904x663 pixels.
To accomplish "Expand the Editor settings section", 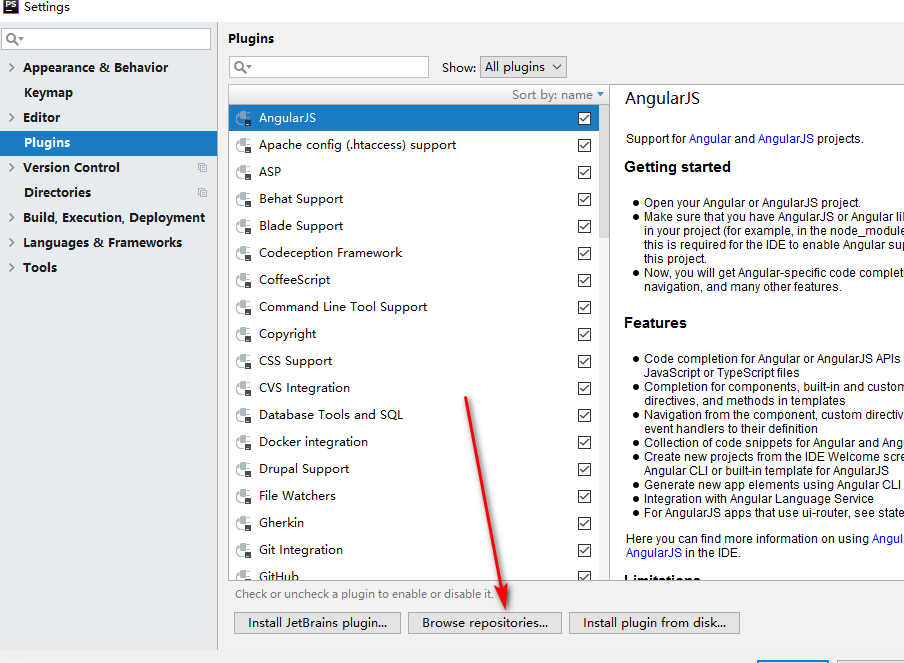I will tap(12, 118).
